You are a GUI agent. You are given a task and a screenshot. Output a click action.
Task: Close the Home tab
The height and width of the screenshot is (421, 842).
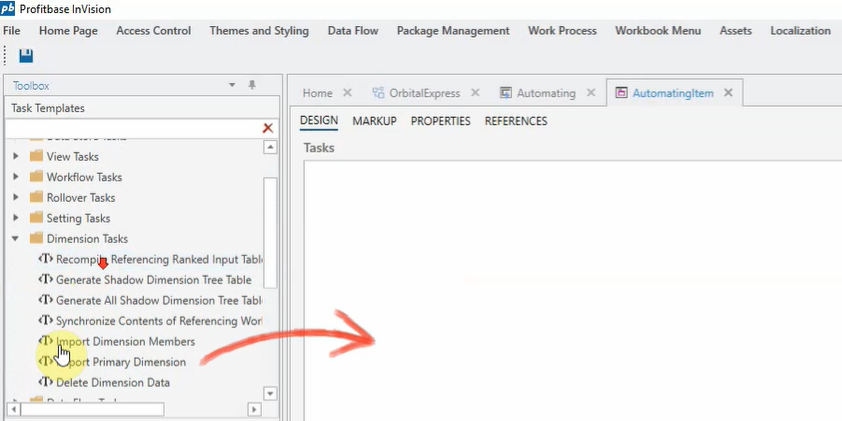(347, 92)
